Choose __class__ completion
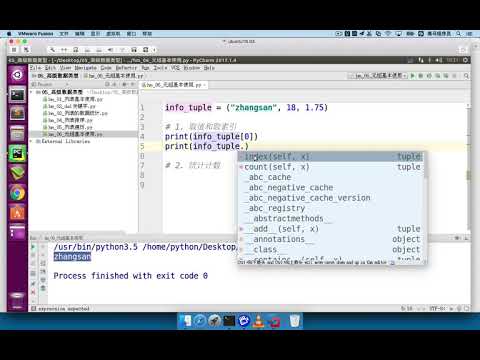The height and width of the screenshot is (360, 480). point(331,250)
